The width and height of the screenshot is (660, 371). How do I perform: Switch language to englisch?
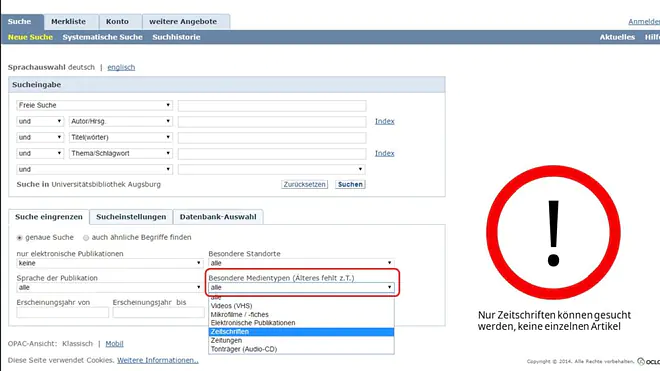(121, 67)
